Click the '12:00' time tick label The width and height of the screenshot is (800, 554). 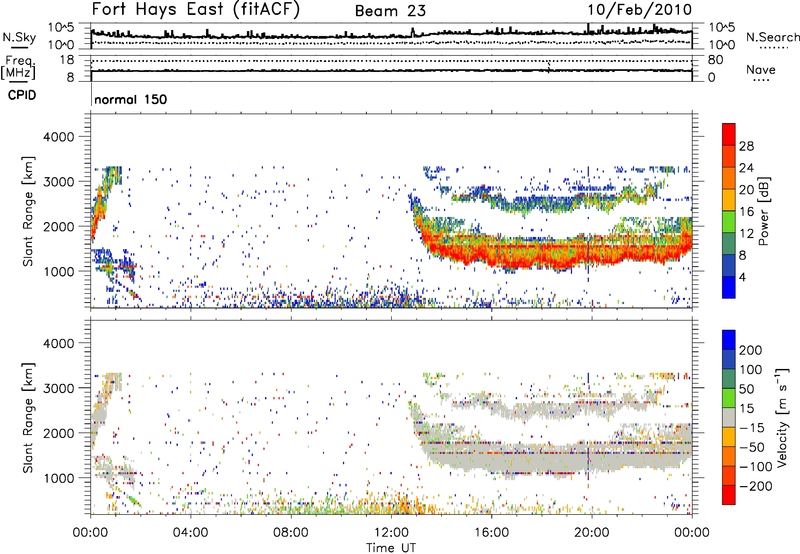tap(391, 533)
